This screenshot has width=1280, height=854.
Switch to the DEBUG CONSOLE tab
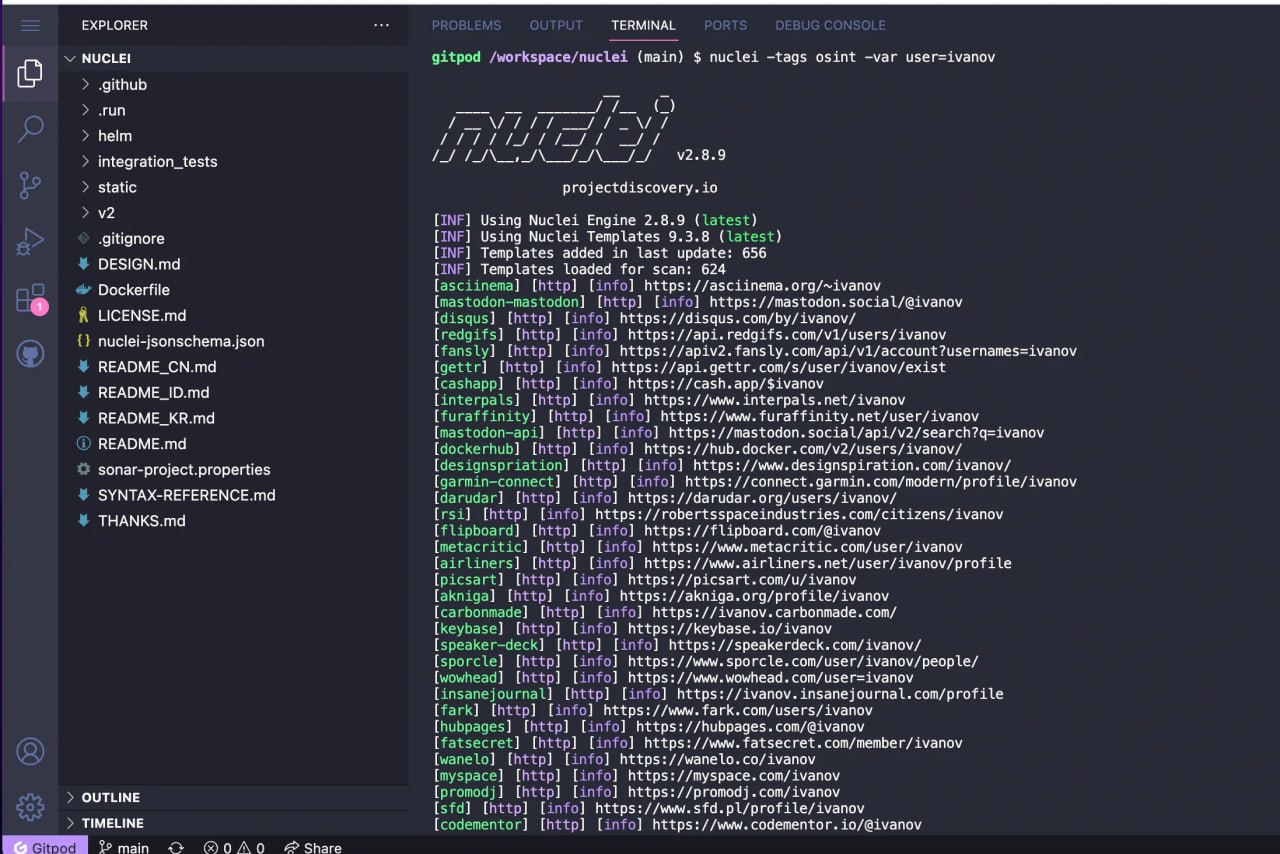pos(830,25)
